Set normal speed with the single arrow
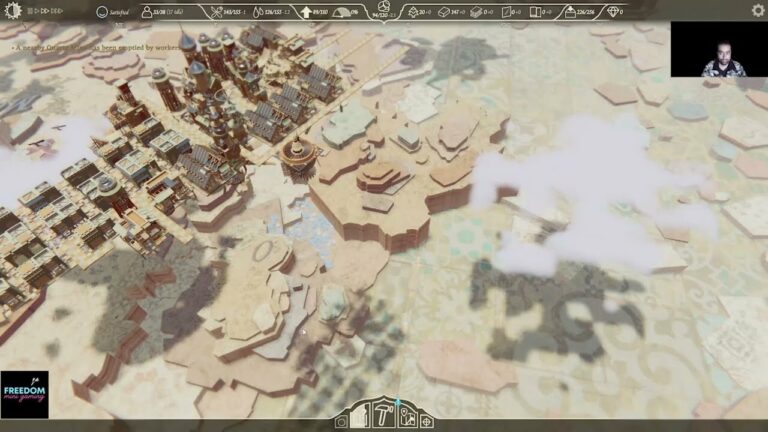 coord(37,11)
